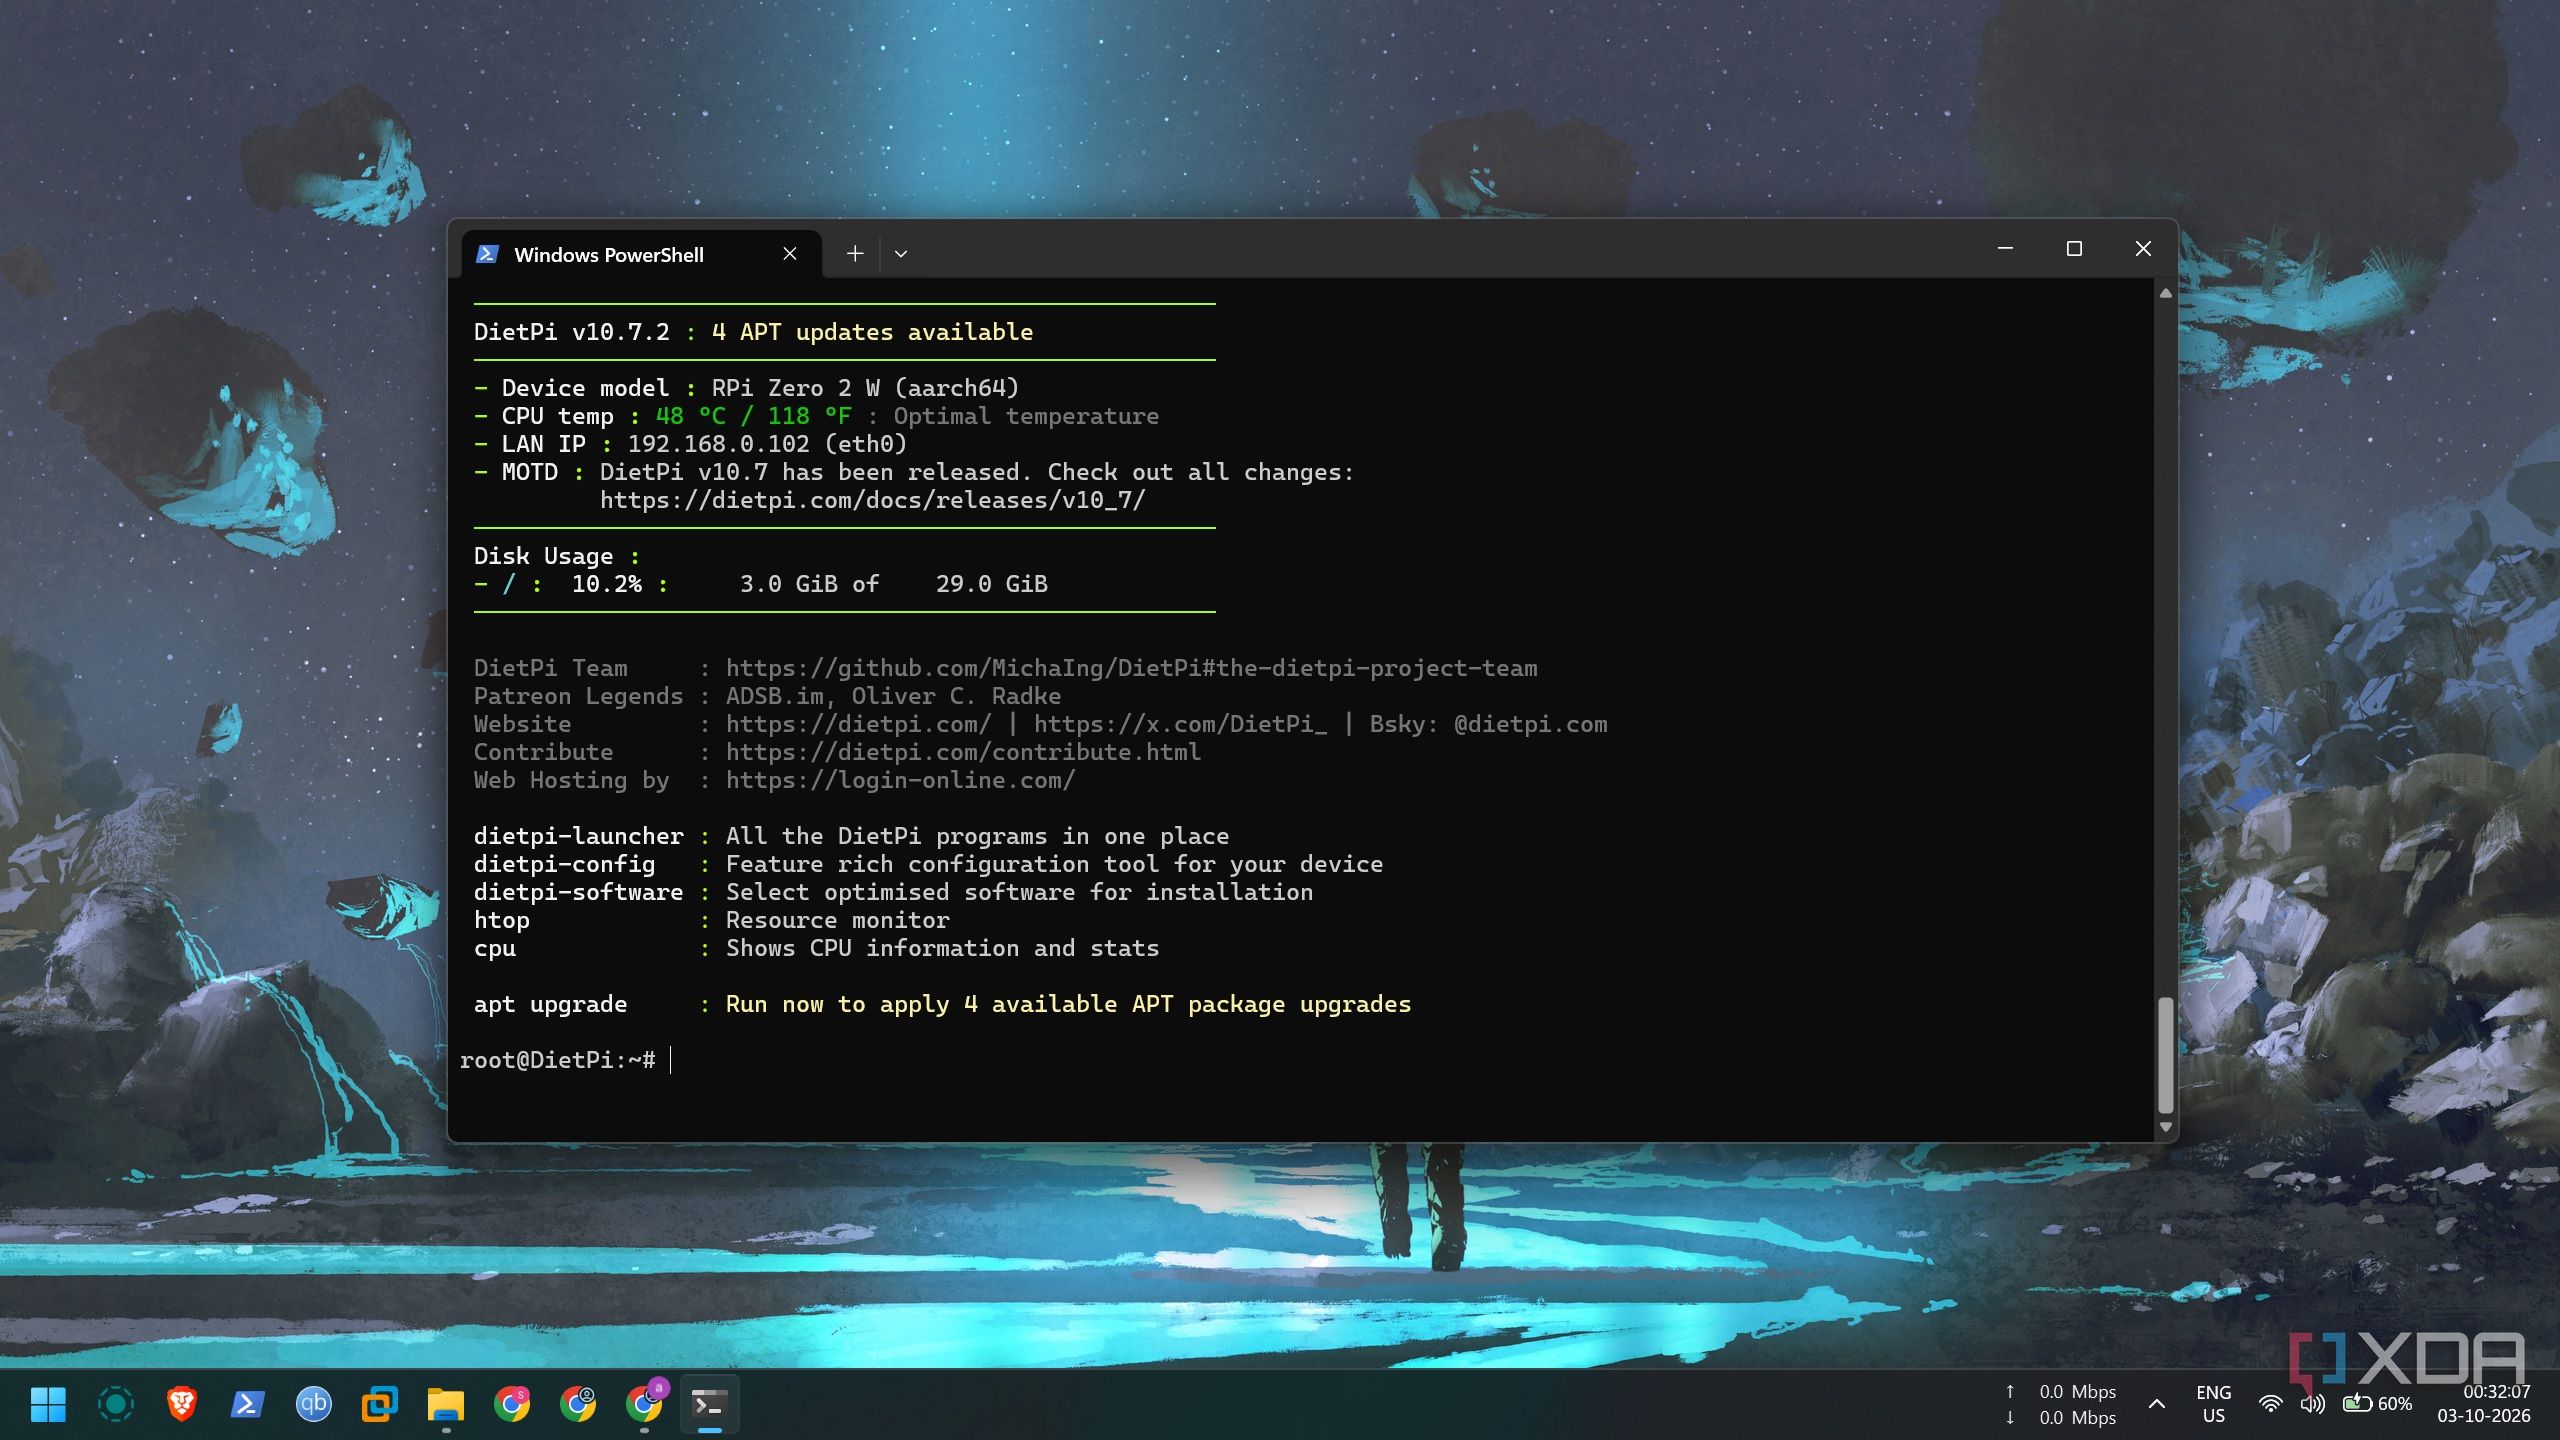Screen dimensions: 2560x1440
Task: Click the text "dietpi-config"
Action: click(564, 864)
